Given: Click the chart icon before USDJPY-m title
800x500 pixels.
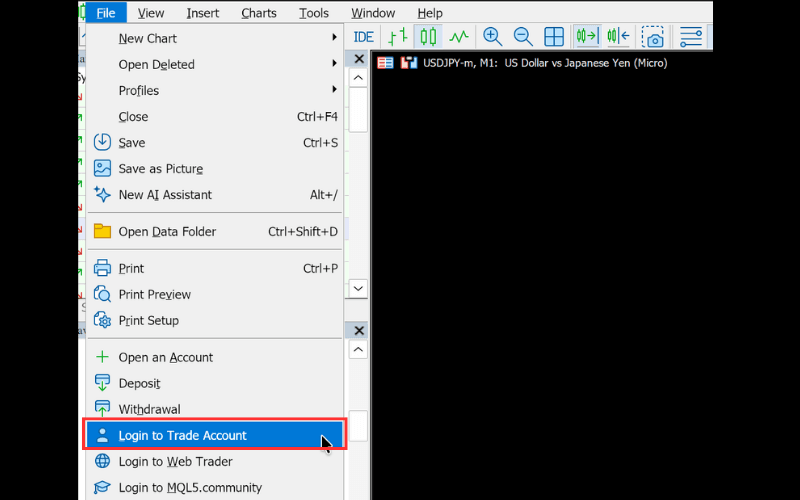Looking at the screenshot, I should coord(409,63).
